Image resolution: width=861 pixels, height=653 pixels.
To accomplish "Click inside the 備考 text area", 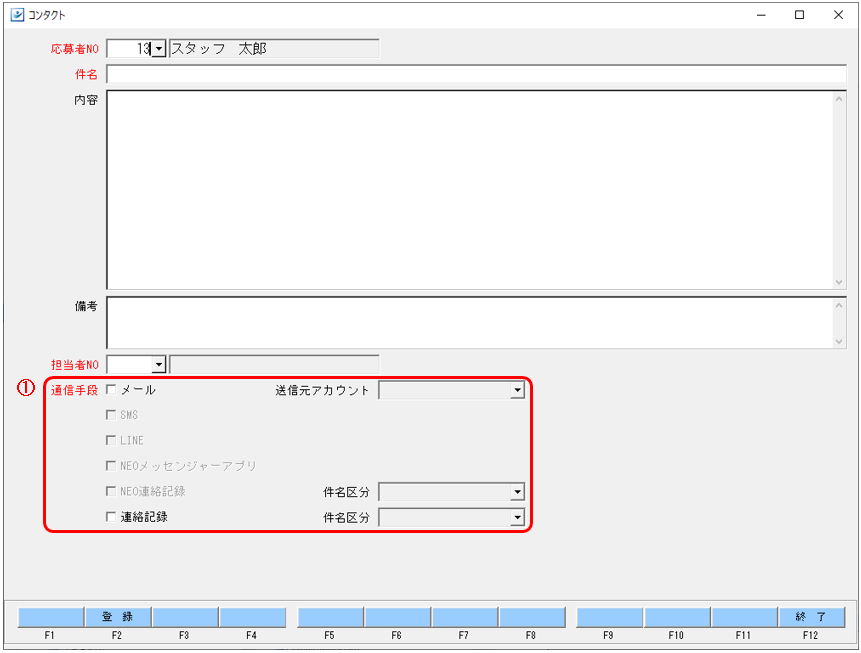I will pyautogui.click(x=469, y=322).
